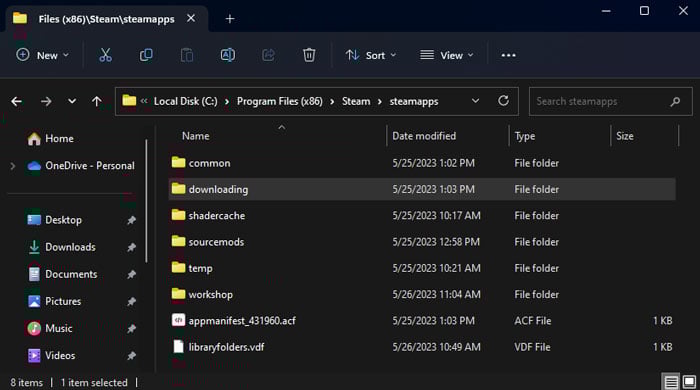The height and width of the screenshot is (390, 700).
Task: Open the New item dropdown
Action: pos(42,55)
